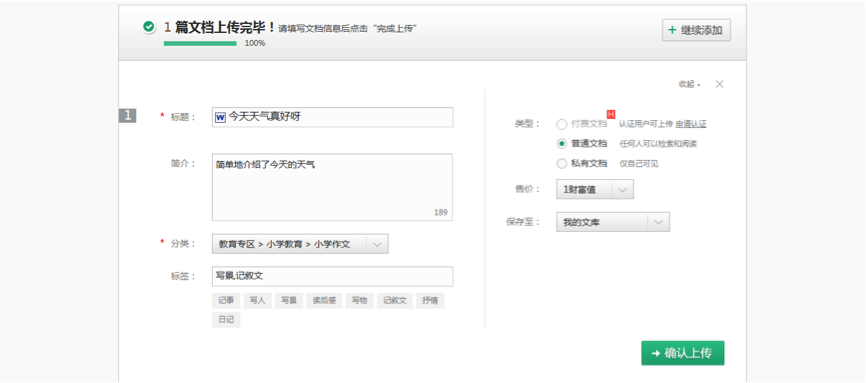Close the document info panel with X

point(719,84)
